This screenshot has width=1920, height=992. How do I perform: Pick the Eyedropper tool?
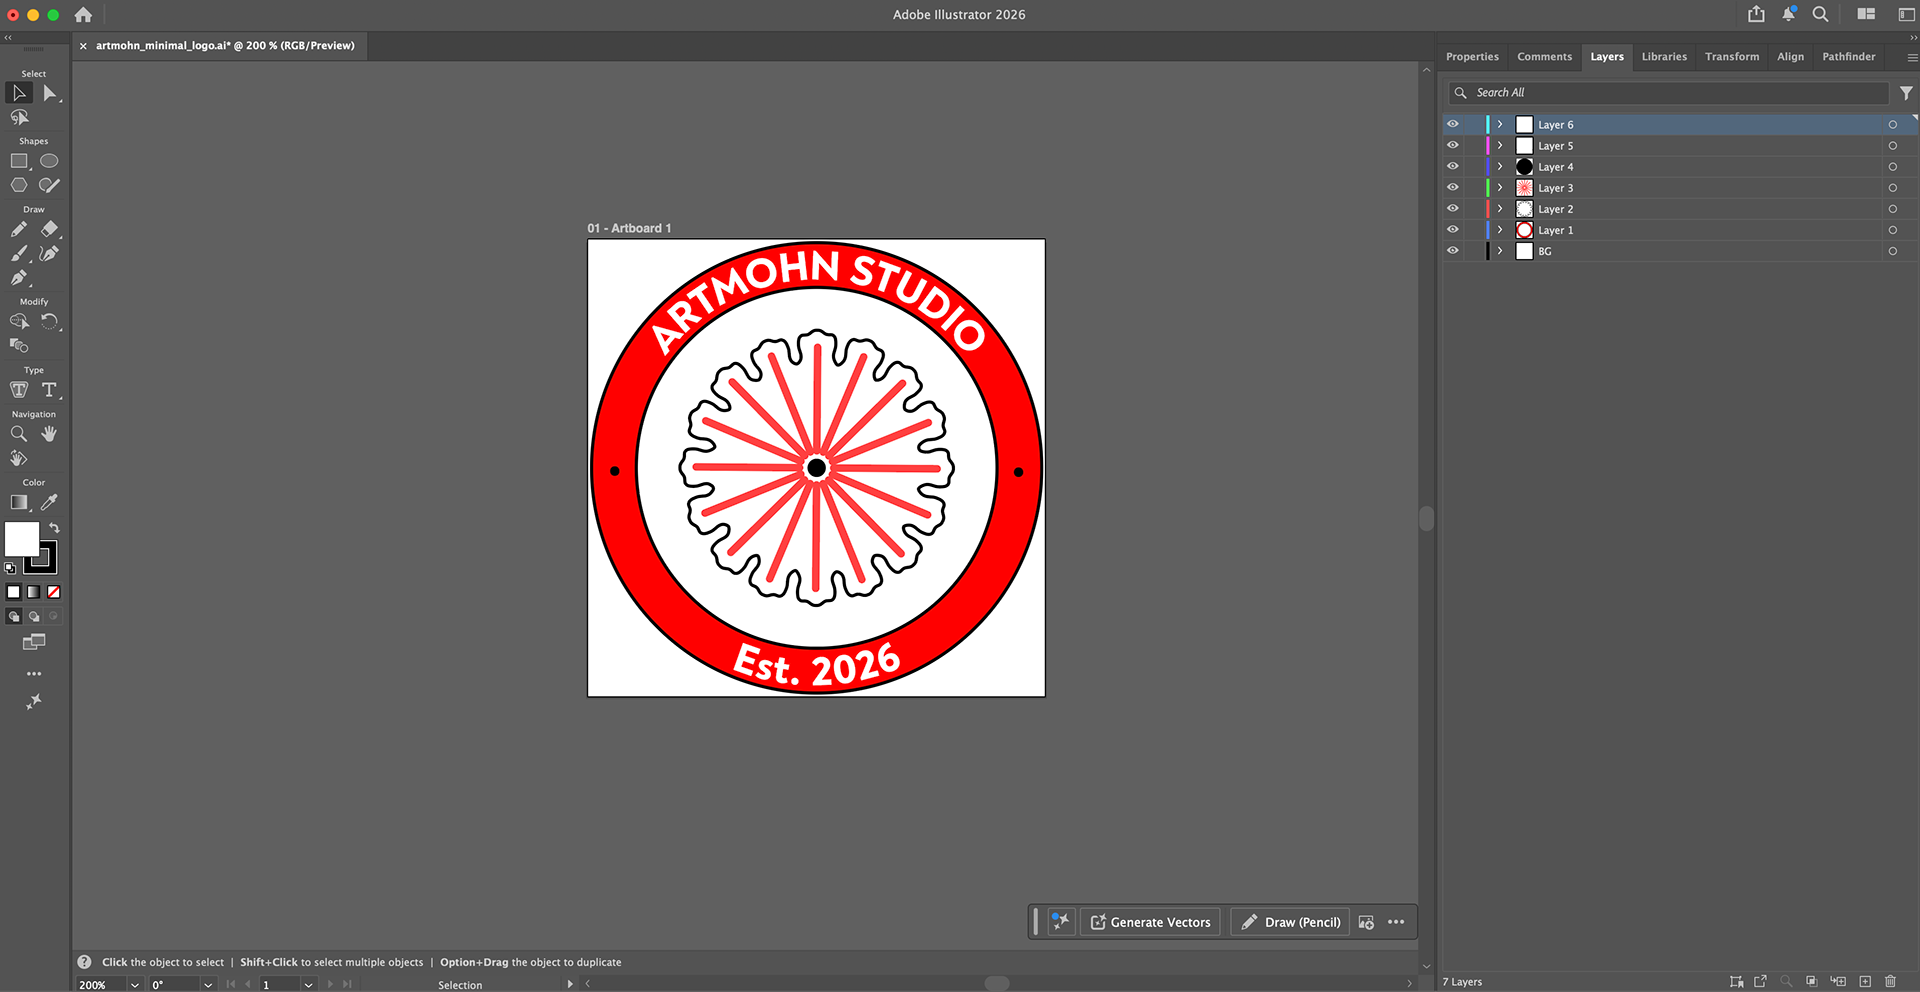(x=49, y=503)
